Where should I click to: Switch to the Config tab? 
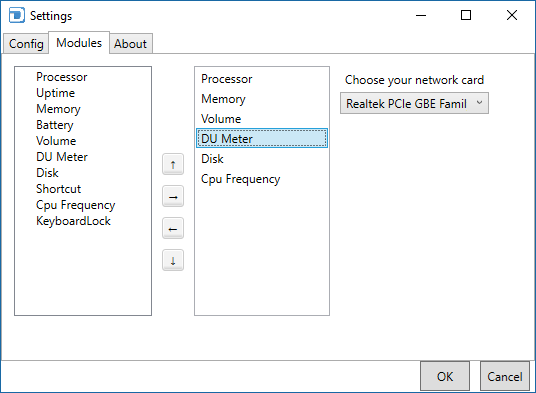coord(26,43)
